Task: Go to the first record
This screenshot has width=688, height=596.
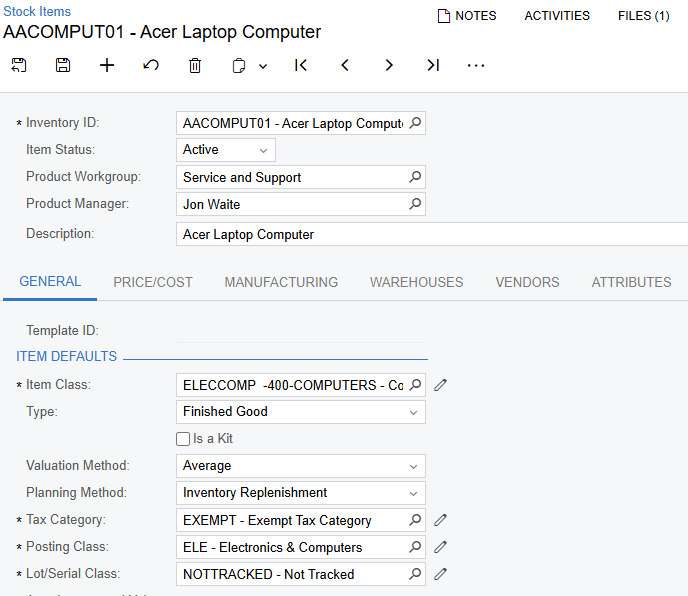Action: coord(301,65)
